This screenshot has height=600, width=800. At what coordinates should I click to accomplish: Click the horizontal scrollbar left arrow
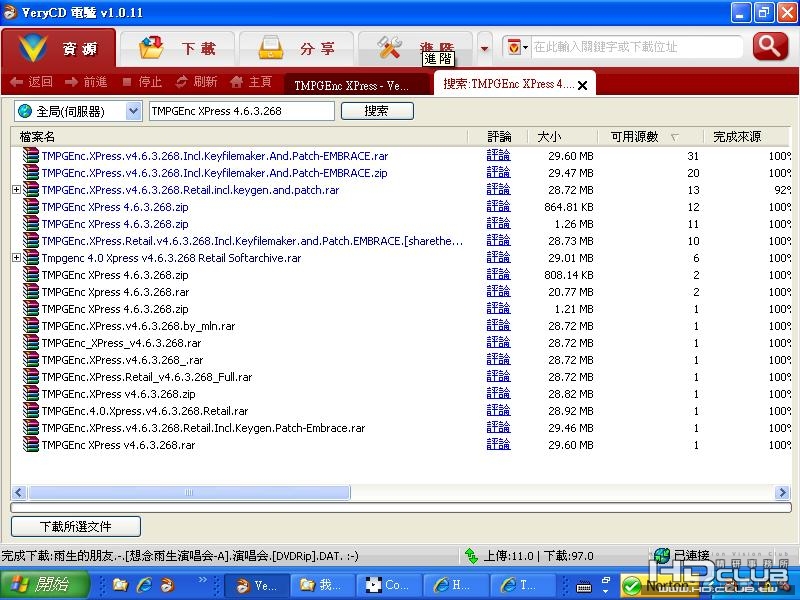(x=19, y=492)
